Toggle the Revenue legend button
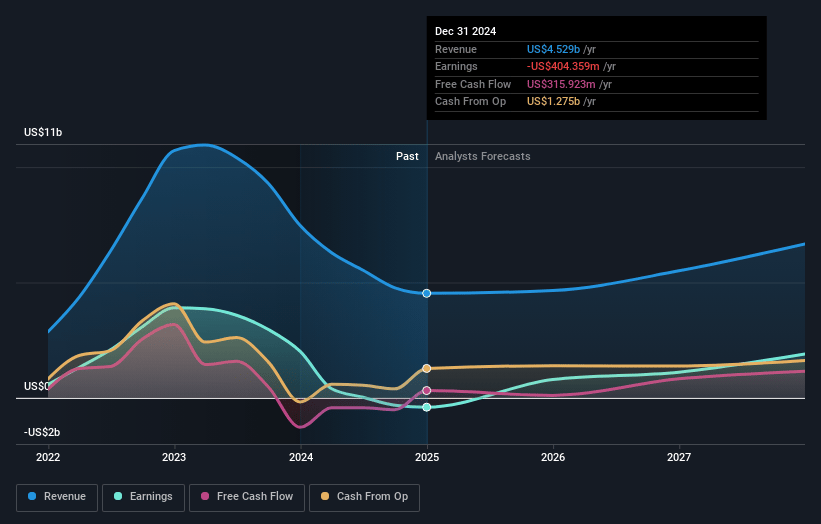 coord(57,497)
